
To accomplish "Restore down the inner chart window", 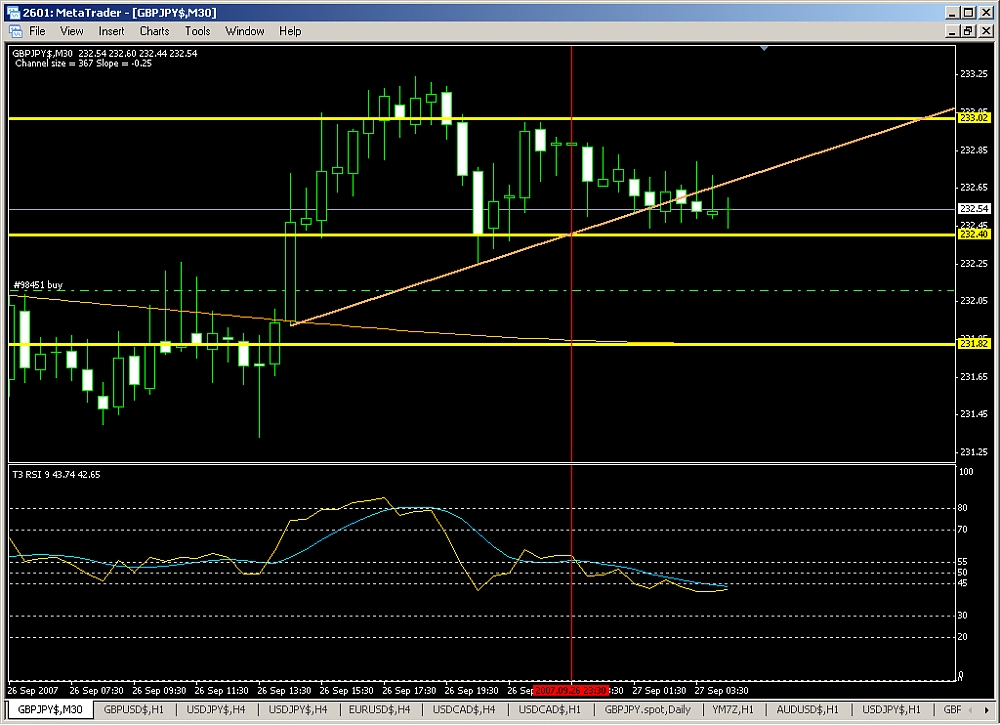I will point(966,31).
